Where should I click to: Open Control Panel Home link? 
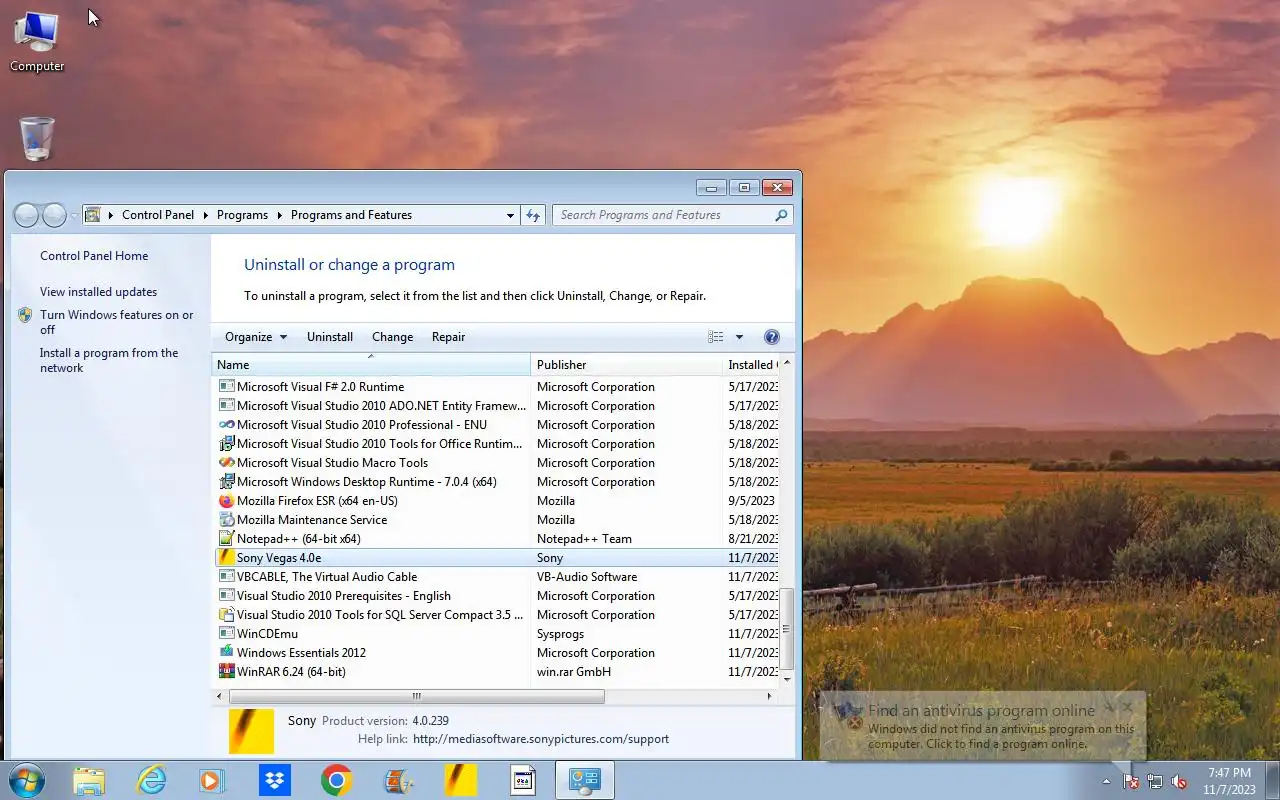(94, 256)
